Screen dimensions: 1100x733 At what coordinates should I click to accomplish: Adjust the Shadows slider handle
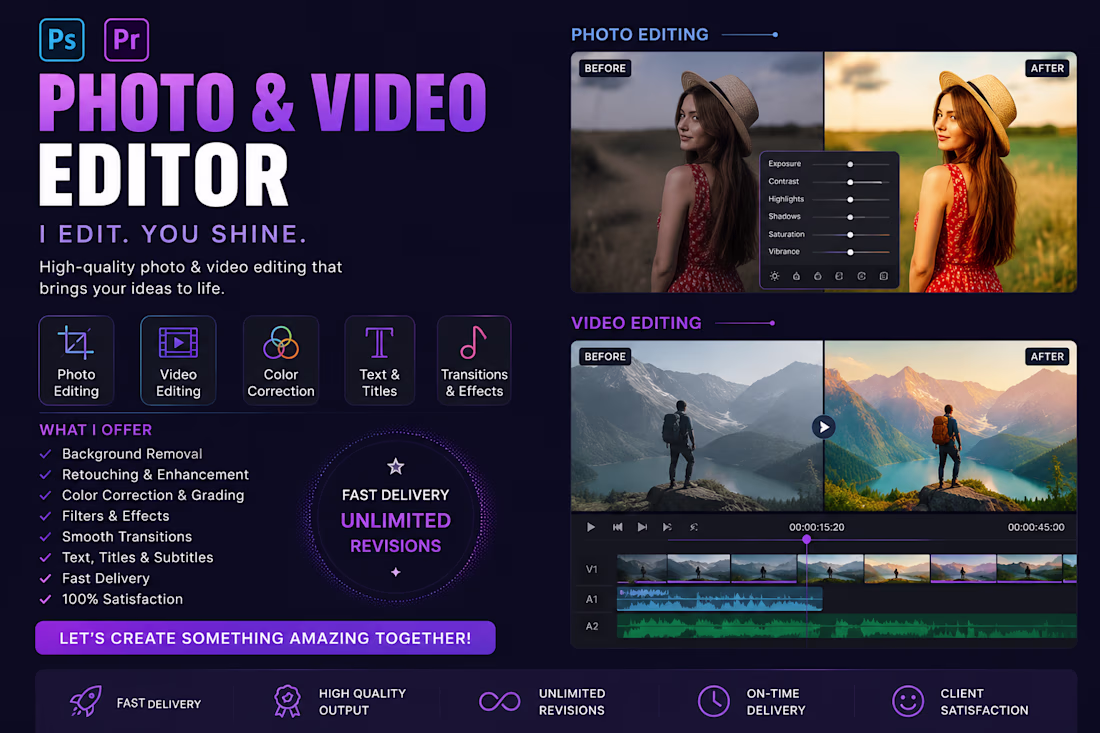[850, 217]
